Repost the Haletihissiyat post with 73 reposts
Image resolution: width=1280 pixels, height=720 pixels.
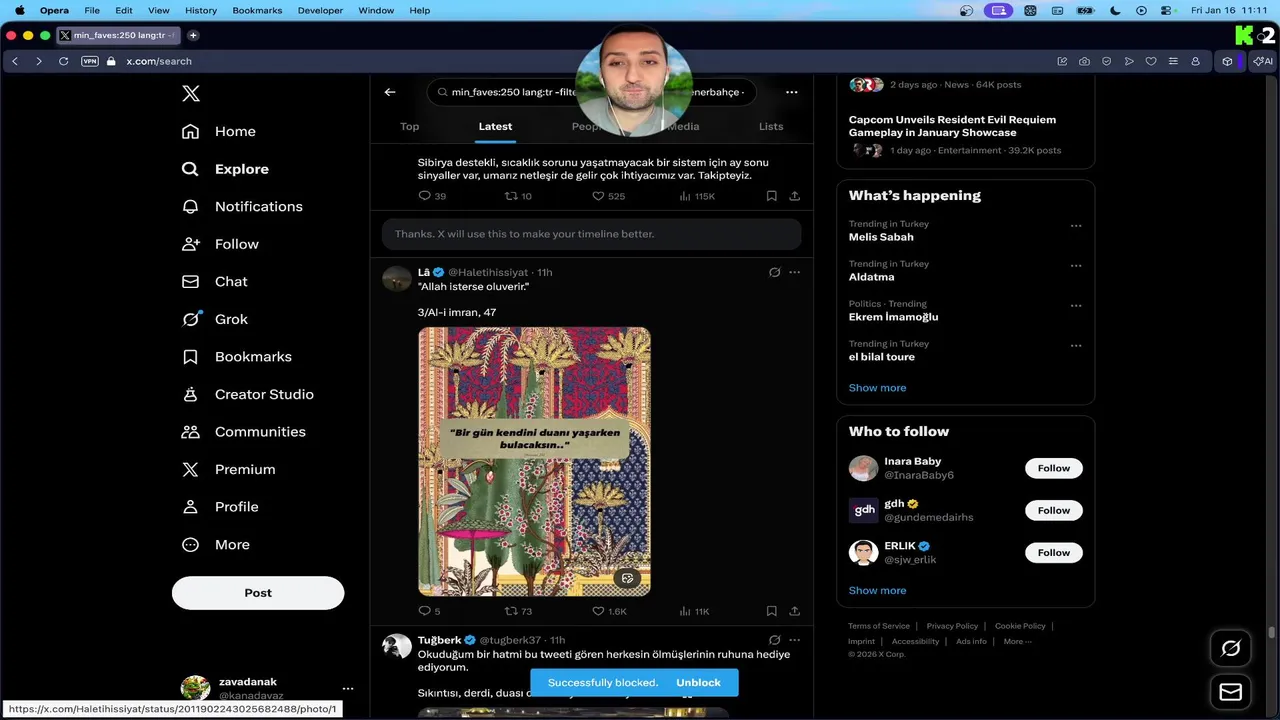518,611
